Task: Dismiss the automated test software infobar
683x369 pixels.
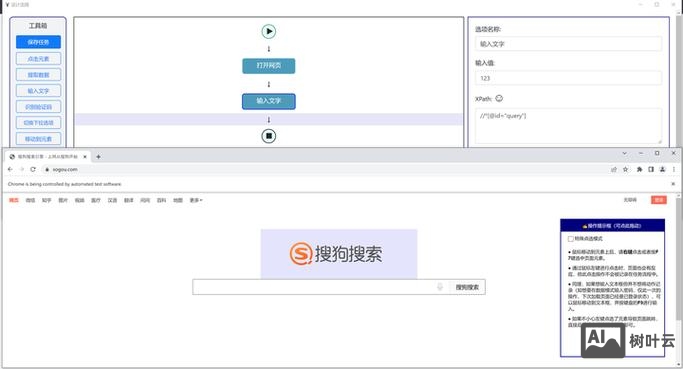Action: click(x=673, y=184)
